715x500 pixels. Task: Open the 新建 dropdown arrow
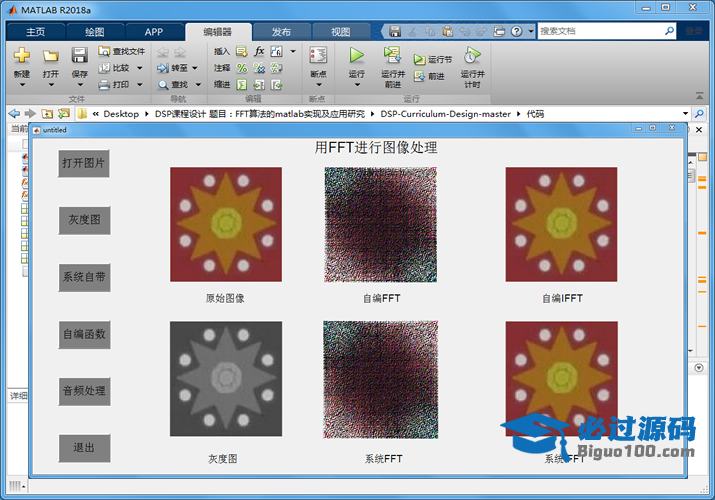tap(22, 85)
